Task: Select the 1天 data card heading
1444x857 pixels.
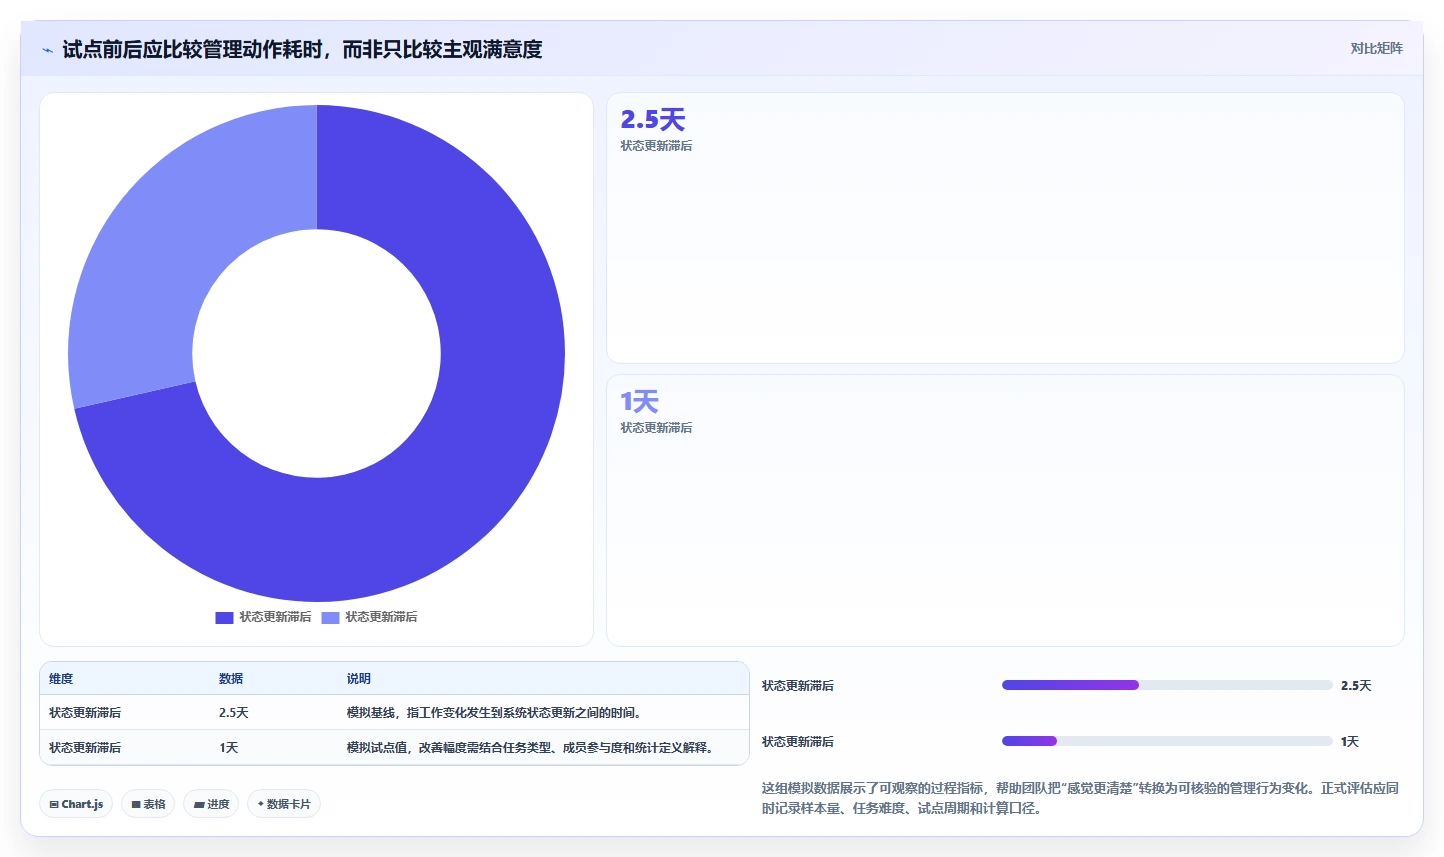Action: coord(639,401)
